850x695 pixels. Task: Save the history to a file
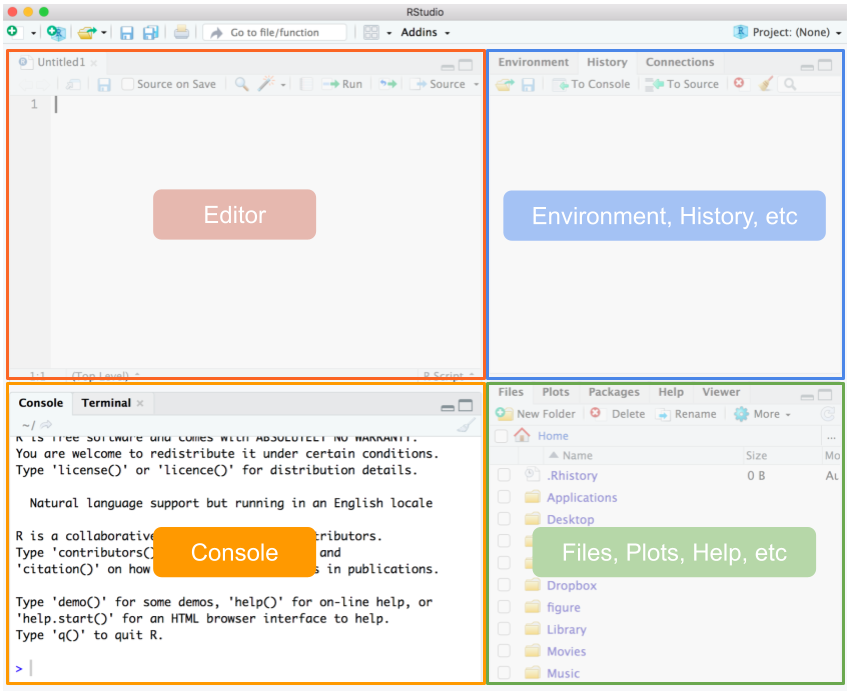[x=528, y=85]
